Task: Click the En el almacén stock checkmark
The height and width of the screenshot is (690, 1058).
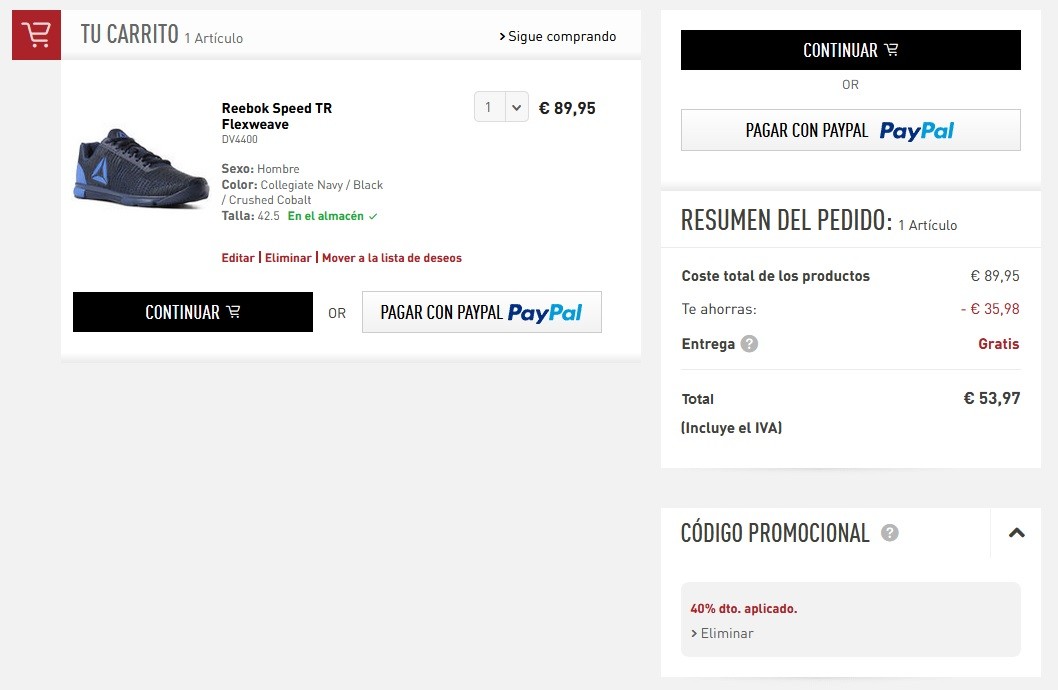Action: tap(373, 216)
